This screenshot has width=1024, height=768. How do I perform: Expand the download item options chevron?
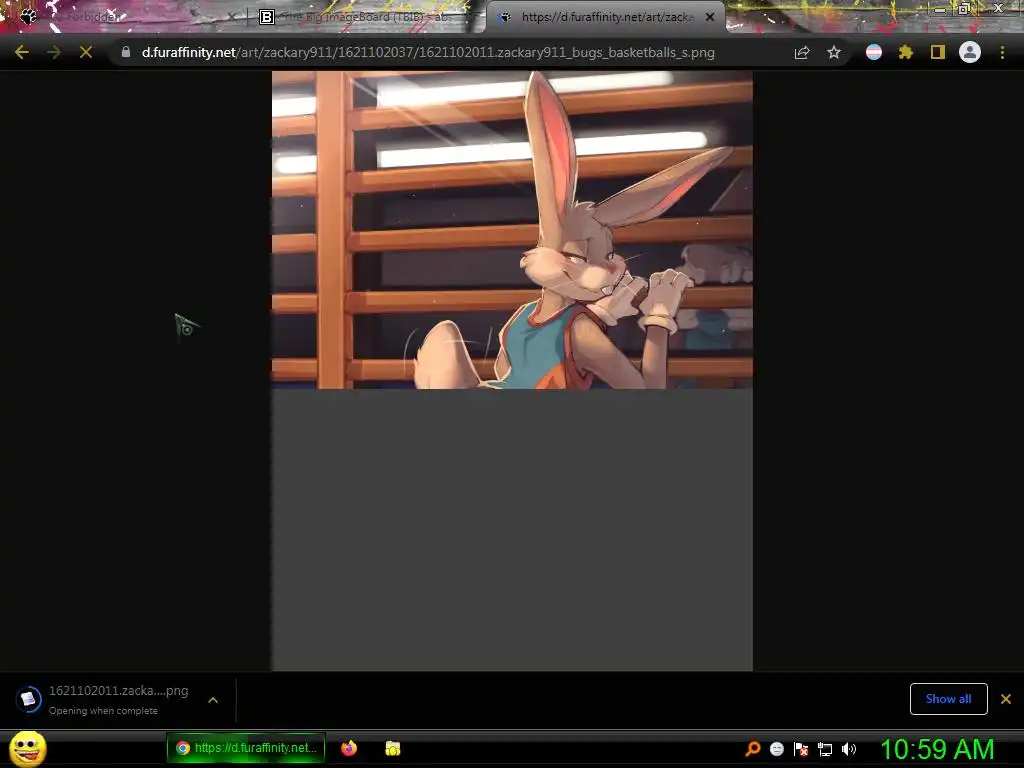click(213, 700)
